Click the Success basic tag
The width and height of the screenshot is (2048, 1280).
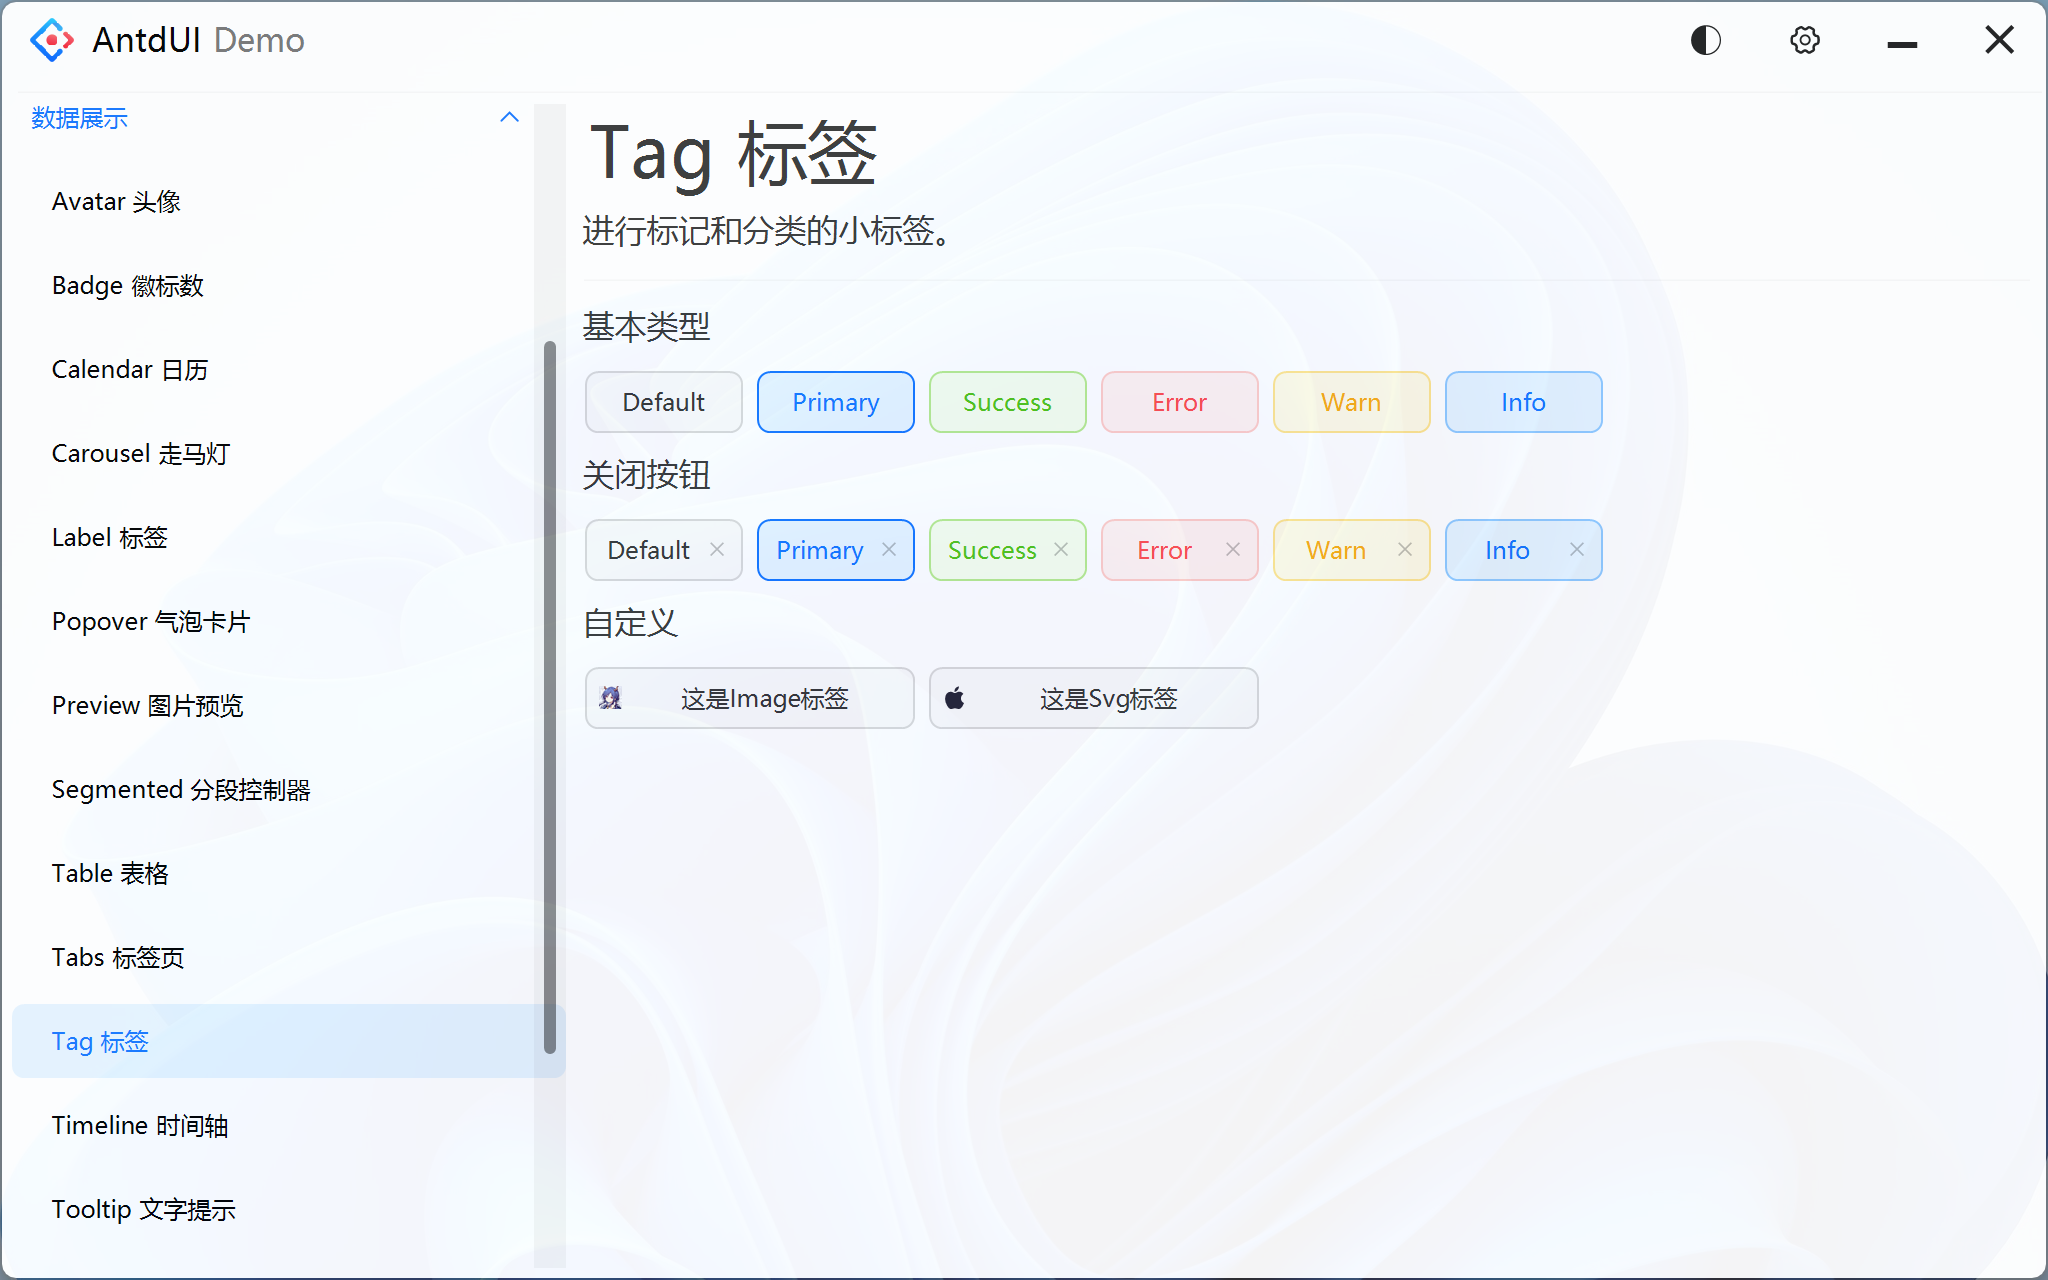tap(1007, 402)
